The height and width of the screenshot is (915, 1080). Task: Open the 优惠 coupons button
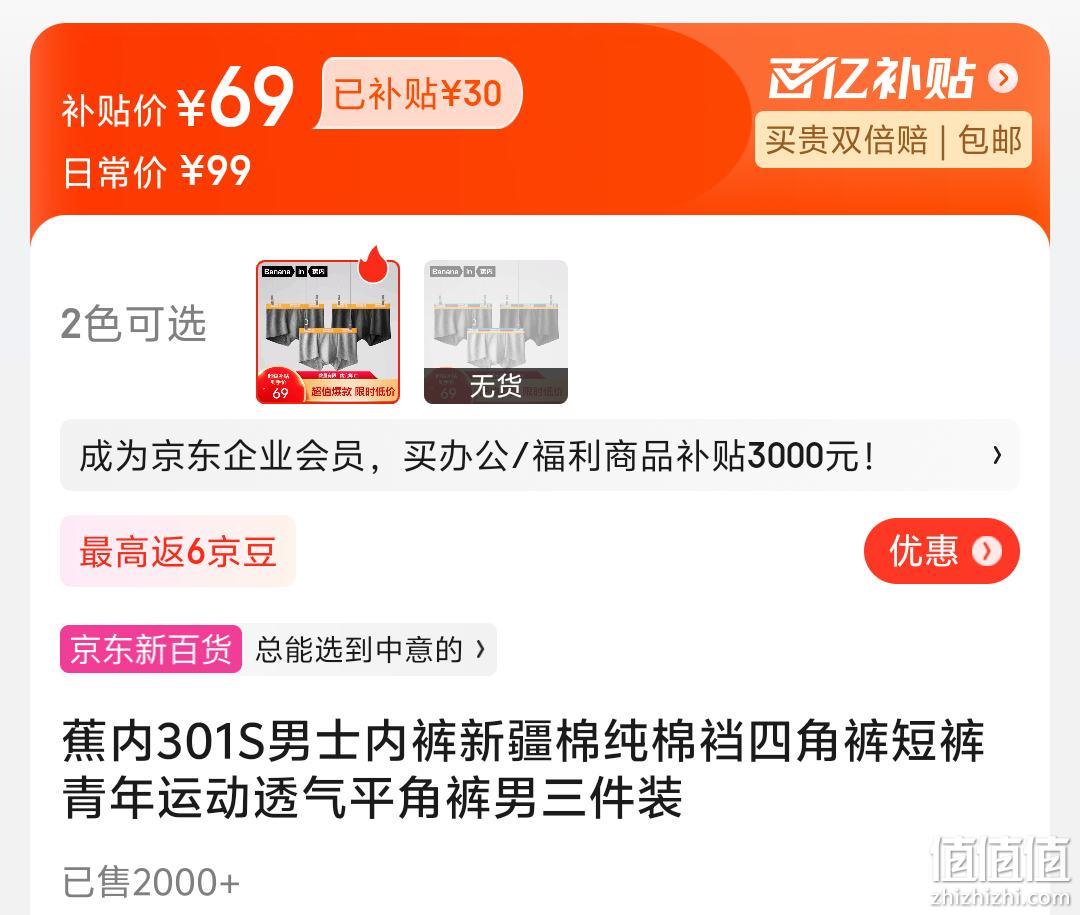tap(942, 551)
